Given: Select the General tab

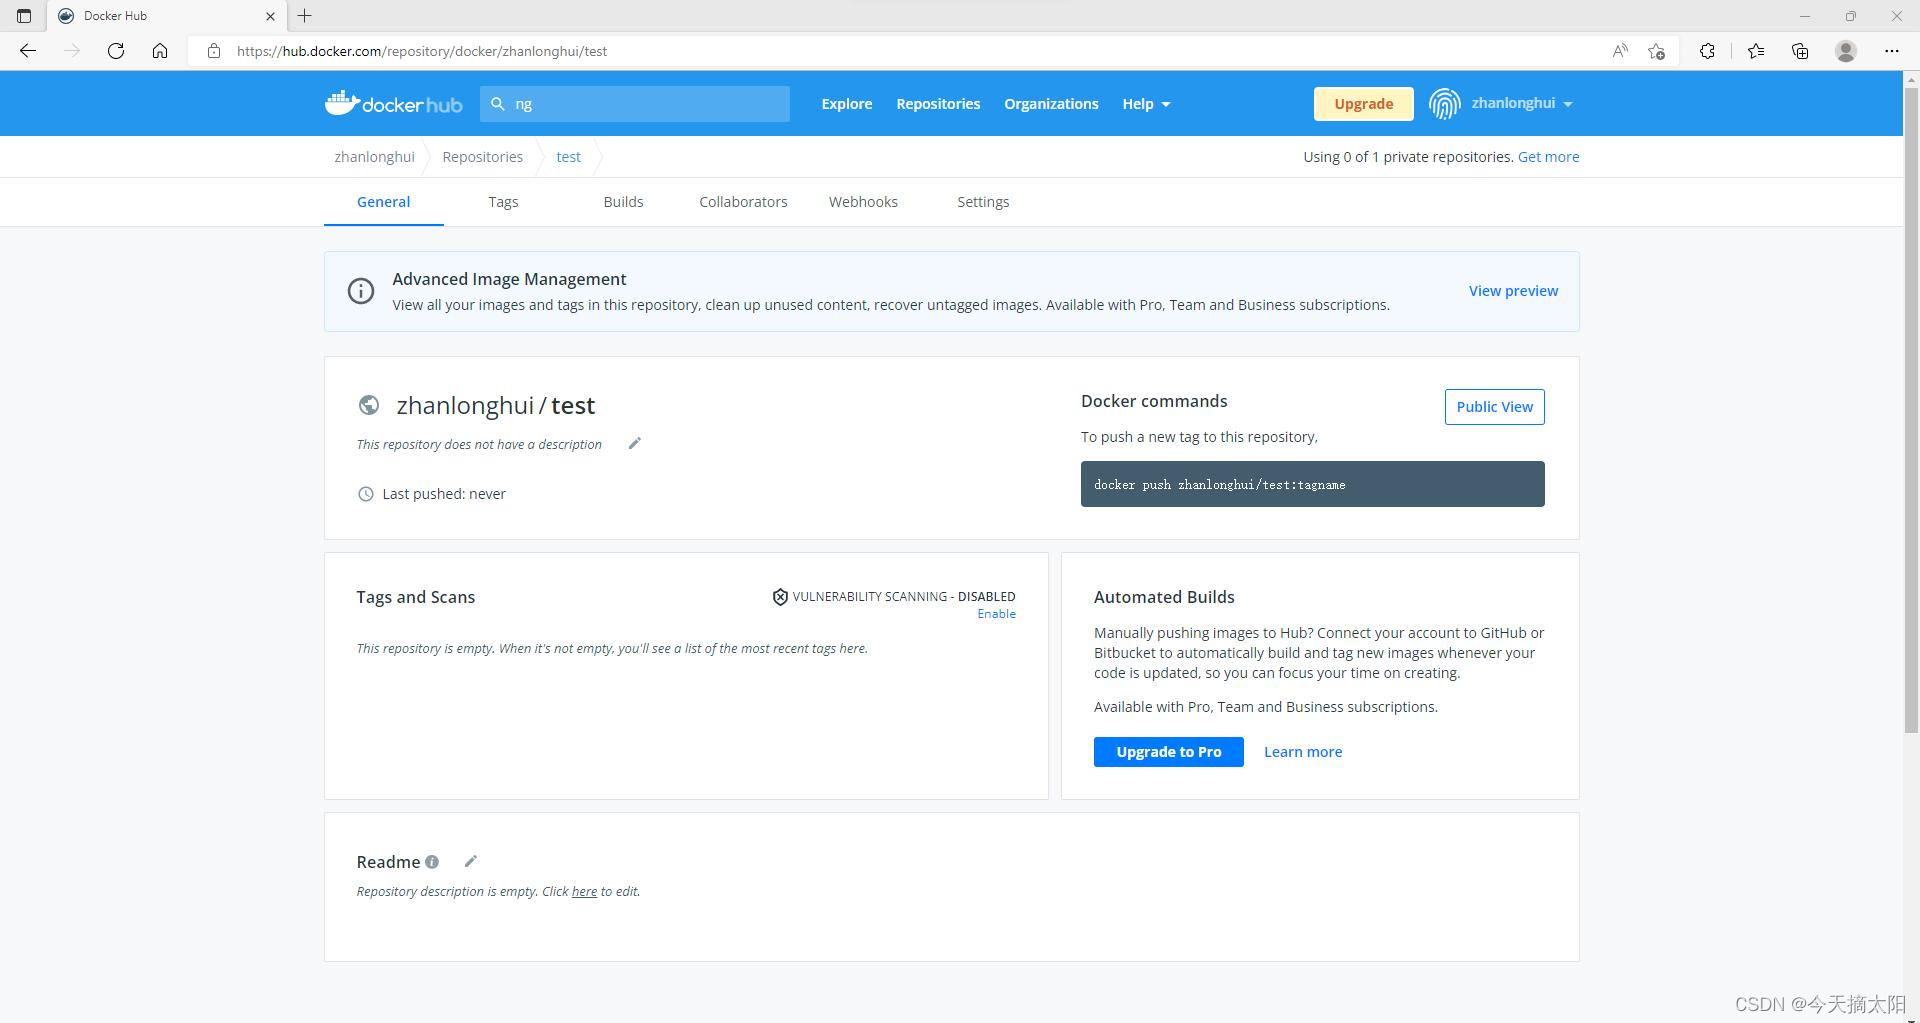Looking at the screenshot, I should [384, 202].
